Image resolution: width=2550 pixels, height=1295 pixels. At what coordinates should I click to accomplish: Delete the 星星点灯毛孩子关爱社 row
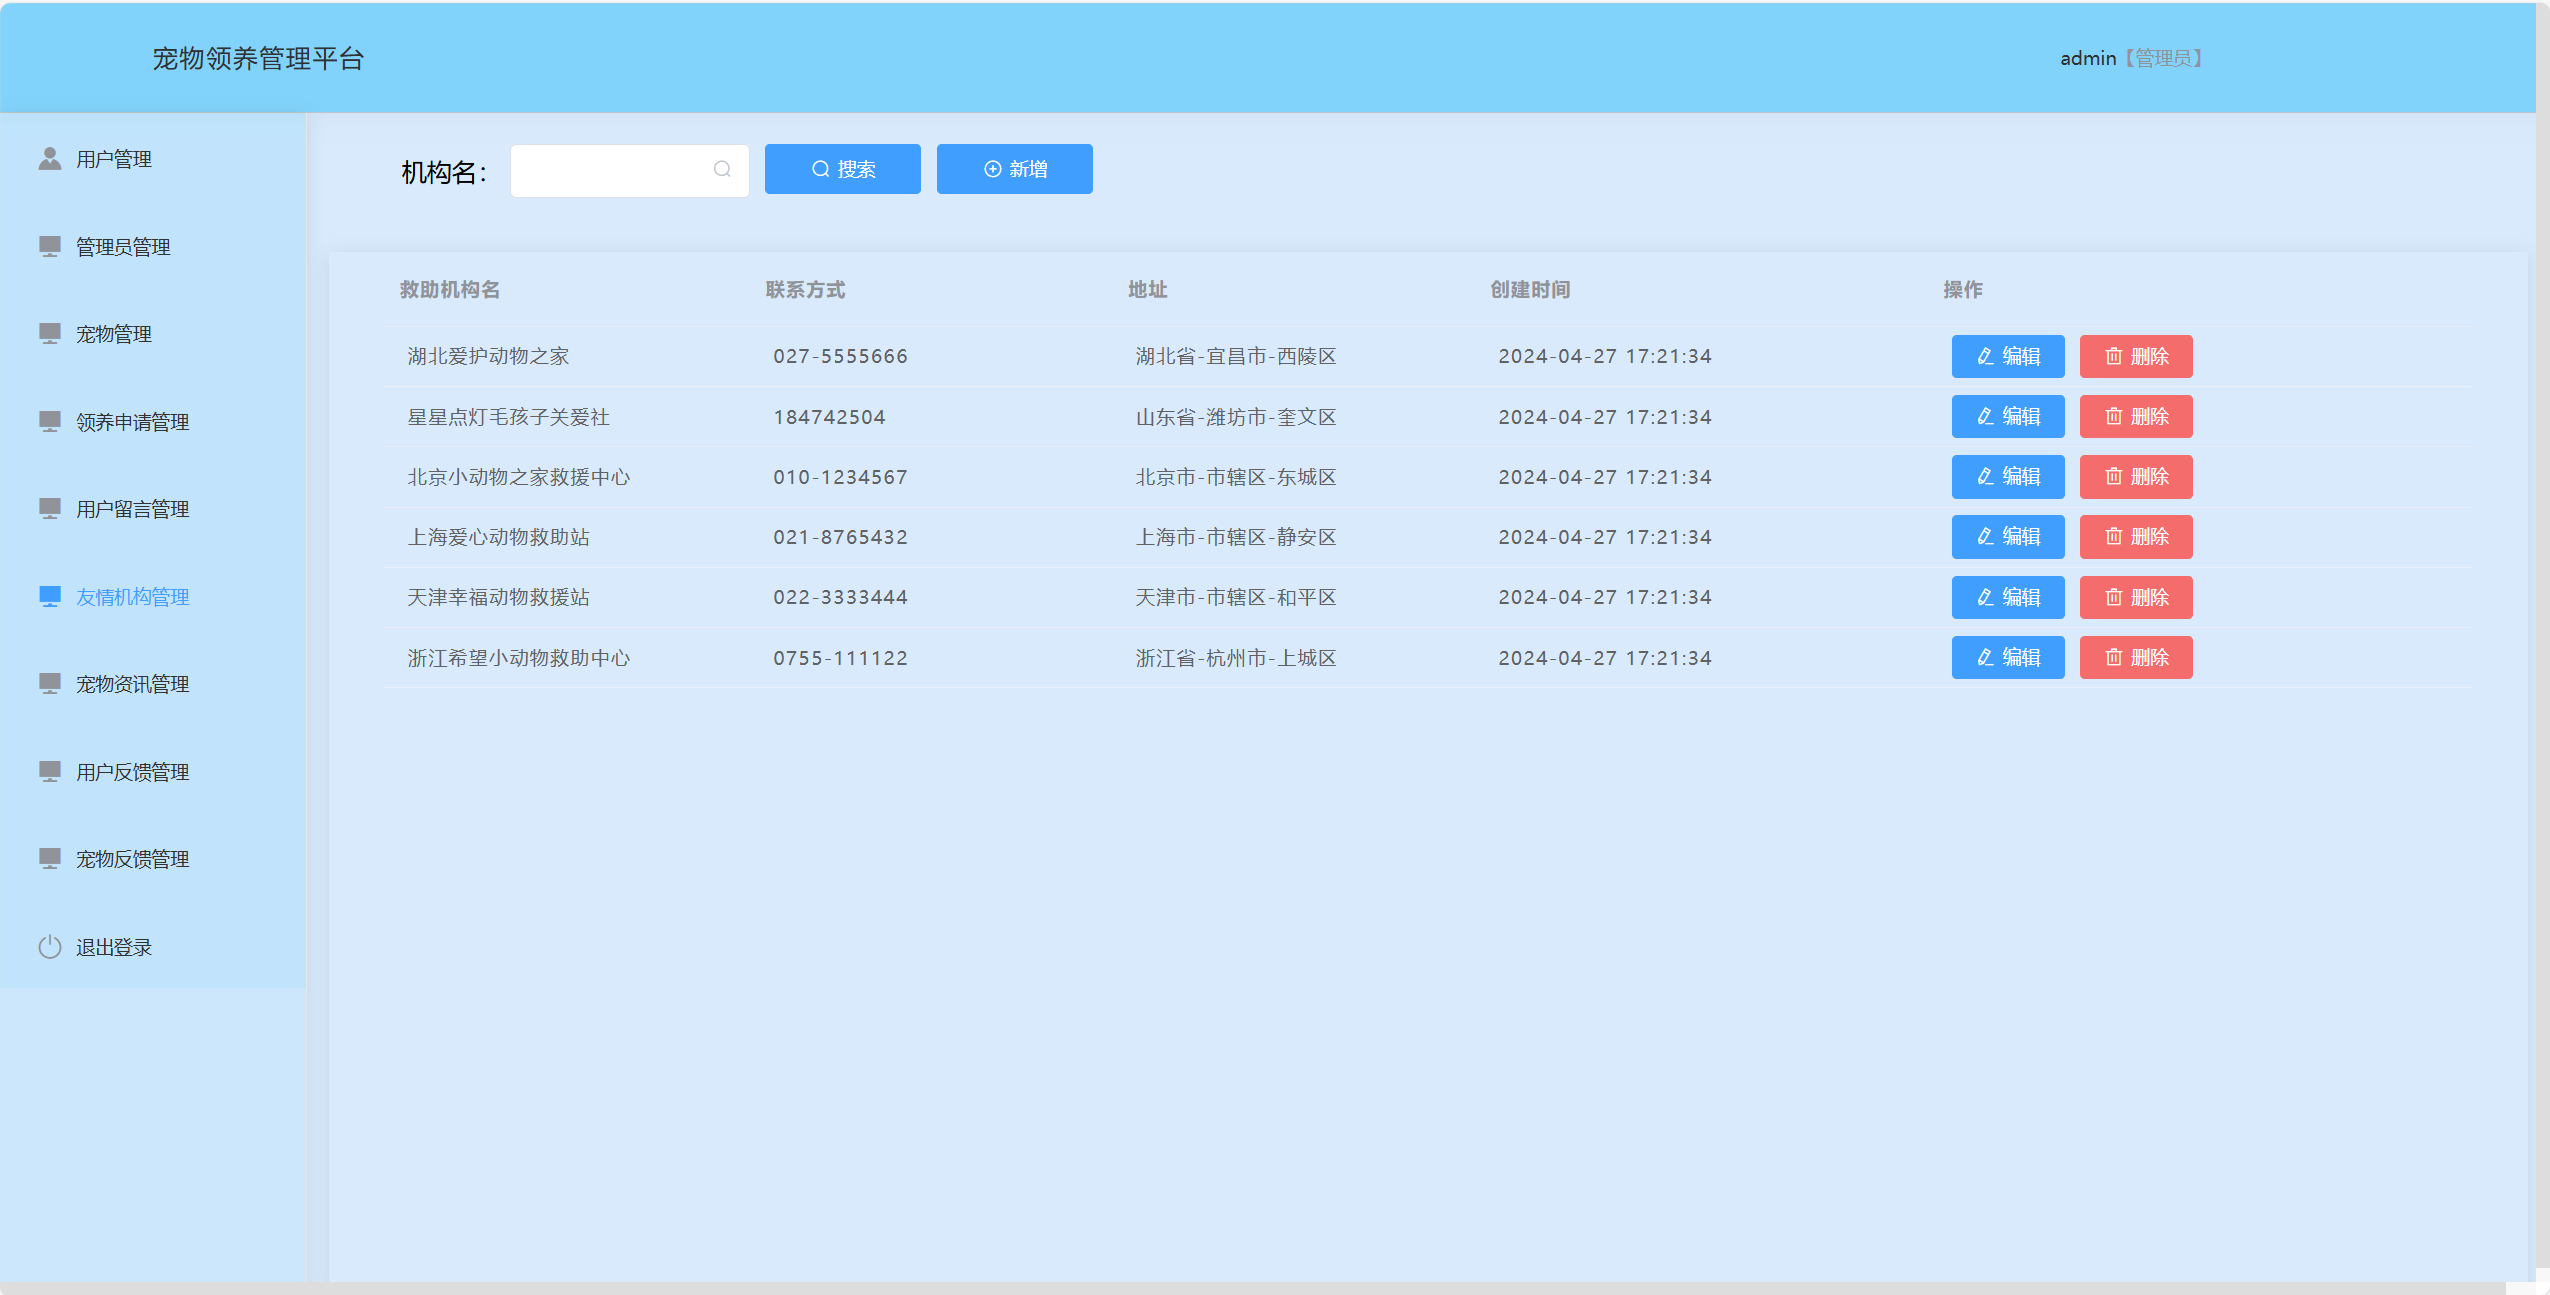(x=2135, y=417)
